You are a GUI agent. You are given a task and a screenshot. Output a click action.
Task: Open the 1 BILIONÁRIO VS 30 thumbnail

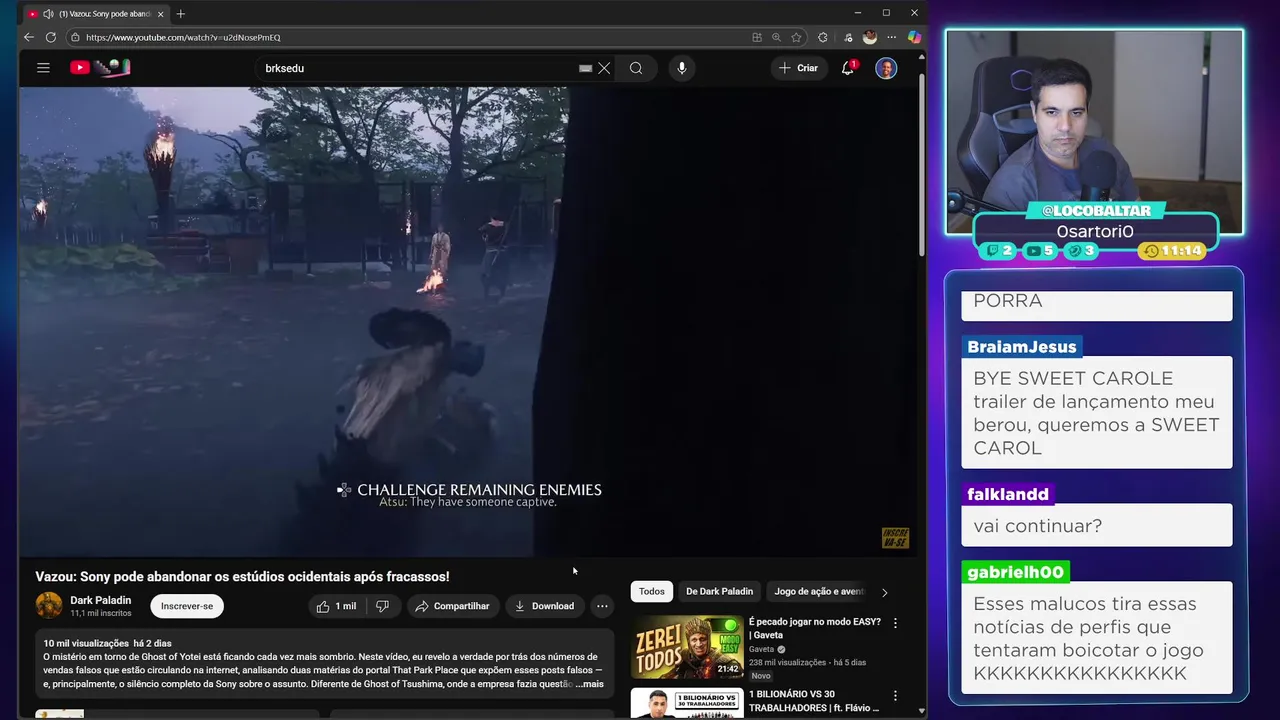(x=687, y=703)
